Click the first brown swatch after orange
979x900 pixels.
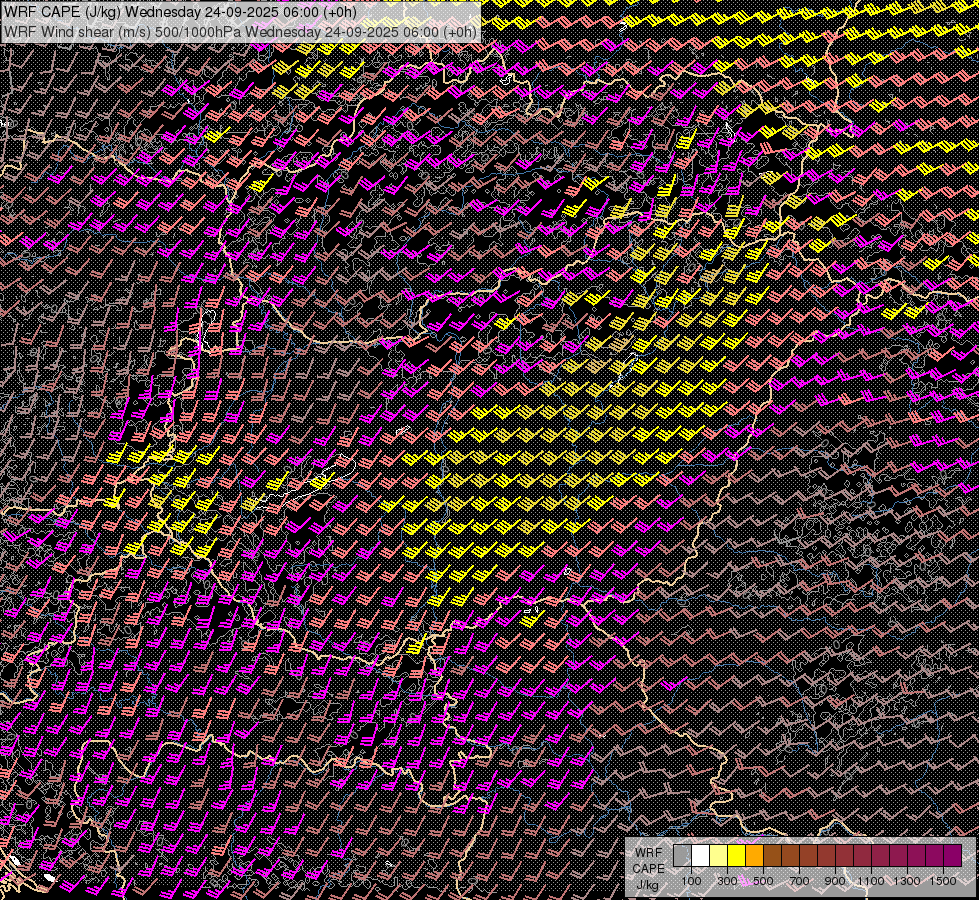point(772,856)
